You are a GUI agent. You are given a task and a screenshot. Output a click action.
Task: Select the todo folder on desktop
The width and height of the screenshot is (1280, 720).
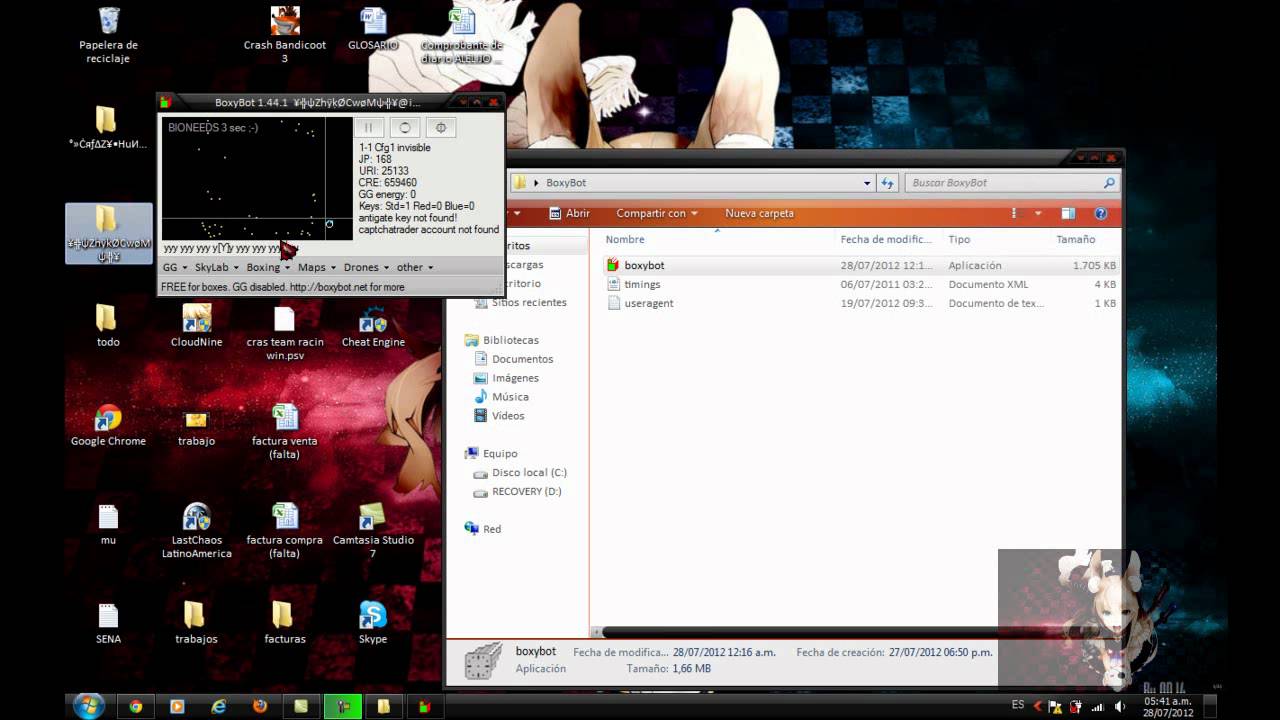[x=108, y=326]
